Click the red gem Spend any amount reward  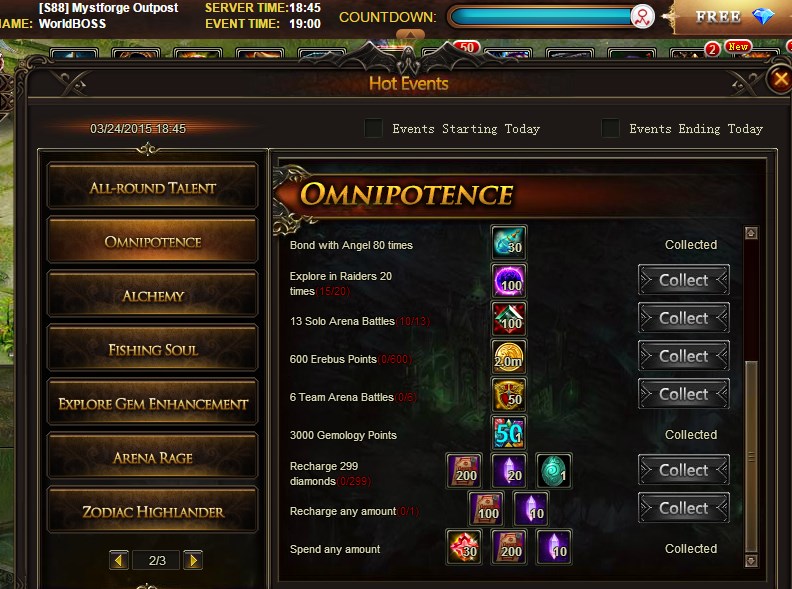pyautogui.click(x=464, y=547)
